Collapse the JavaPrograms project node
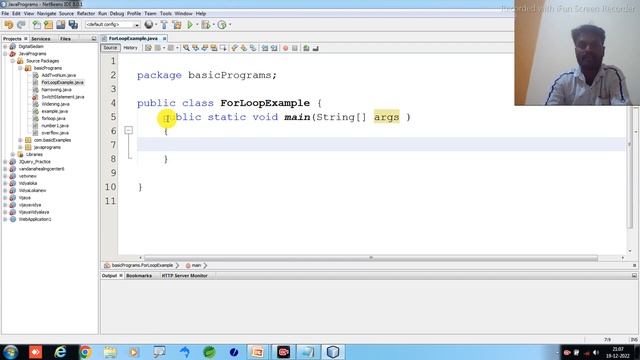 tap(5, 53)
